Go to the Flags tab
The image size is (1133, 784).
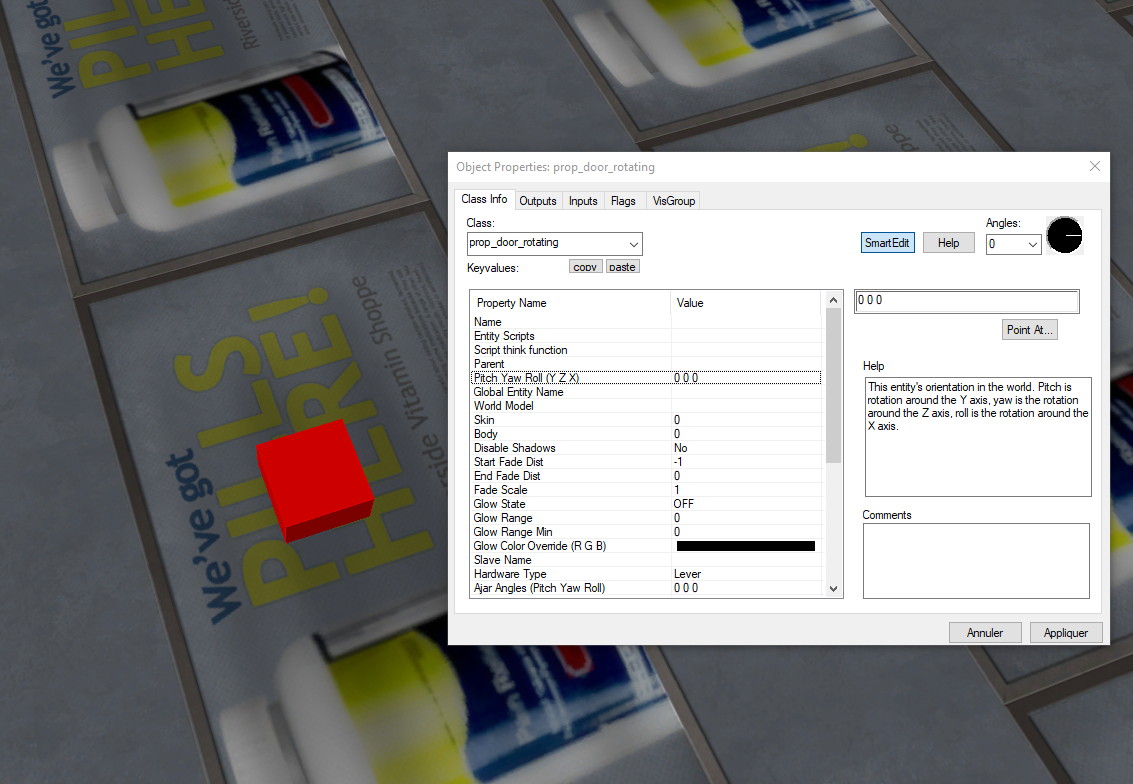[x=623, y=201]
